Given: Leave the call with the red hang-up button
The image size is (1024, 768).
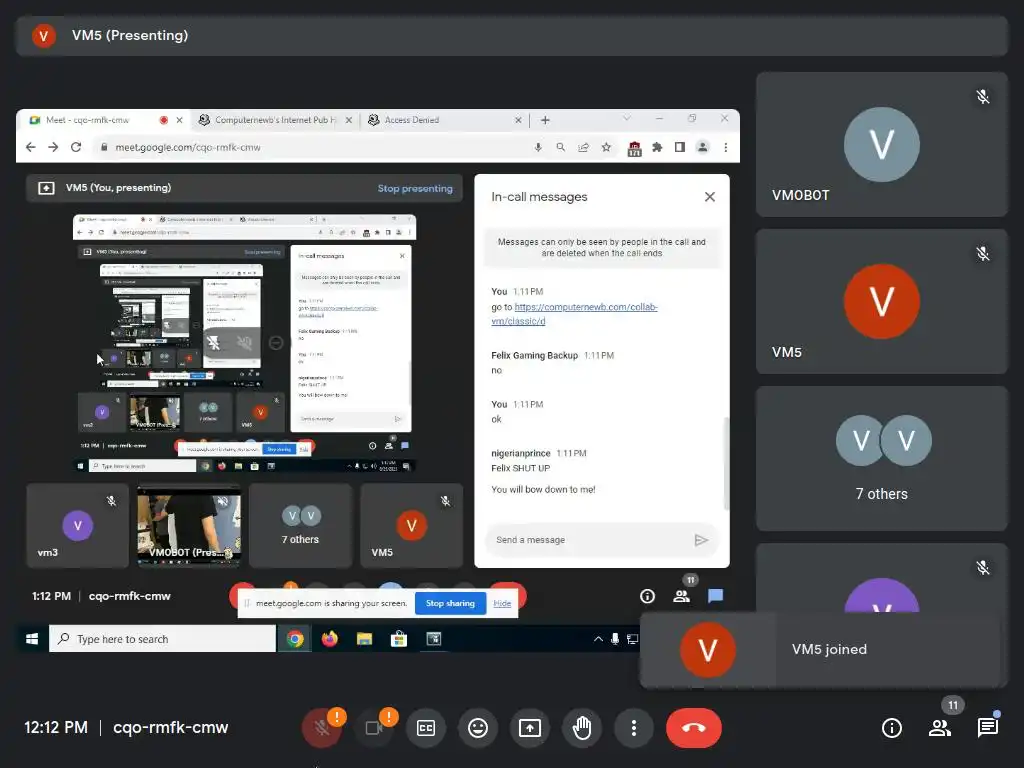Looking at the screenshot, I should point(694,728).
